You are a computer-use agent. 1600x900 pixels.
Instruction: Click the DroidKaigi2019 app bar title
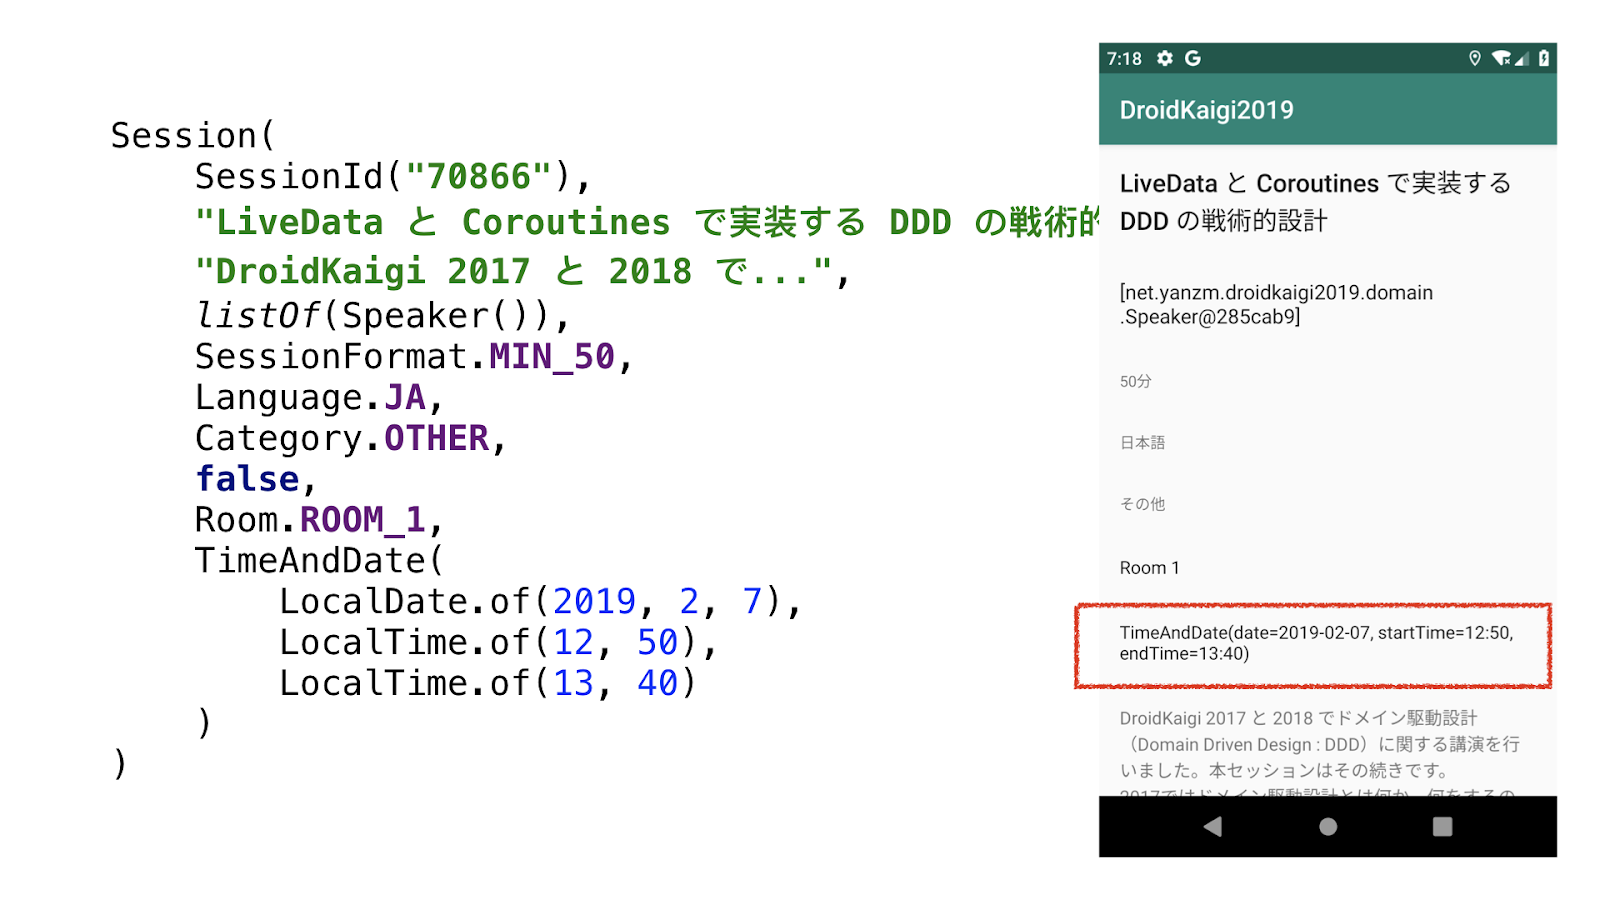coord(1206,110)
